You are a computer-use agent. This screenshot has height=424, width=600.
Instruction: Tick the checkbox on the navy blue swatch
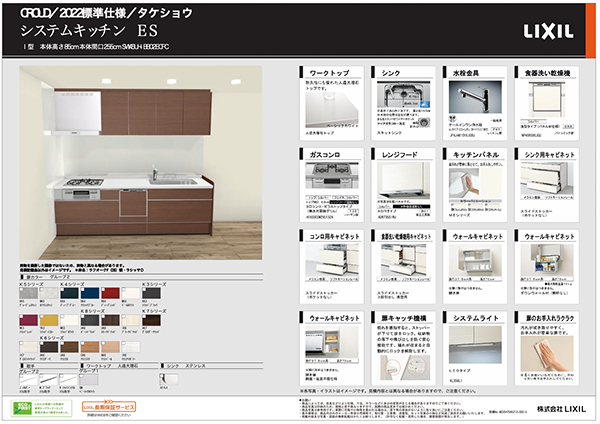83,290
